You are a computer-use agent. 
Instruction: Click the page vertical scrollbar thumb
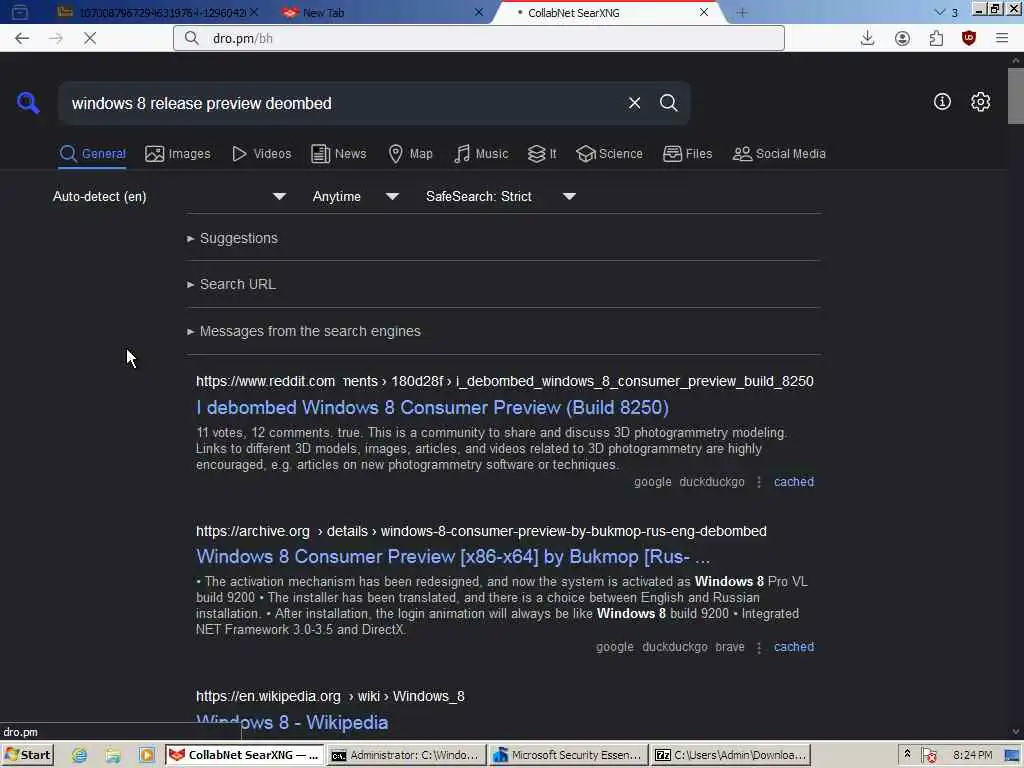tap(1016, 95)
